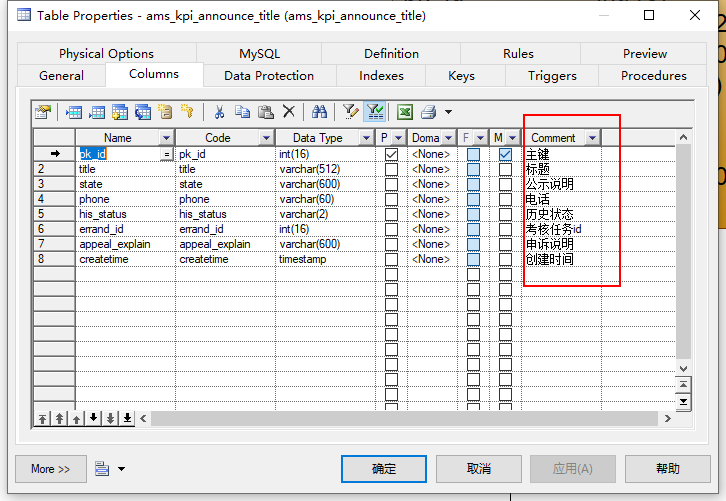Click the move row down arrow

pos(94,419)
